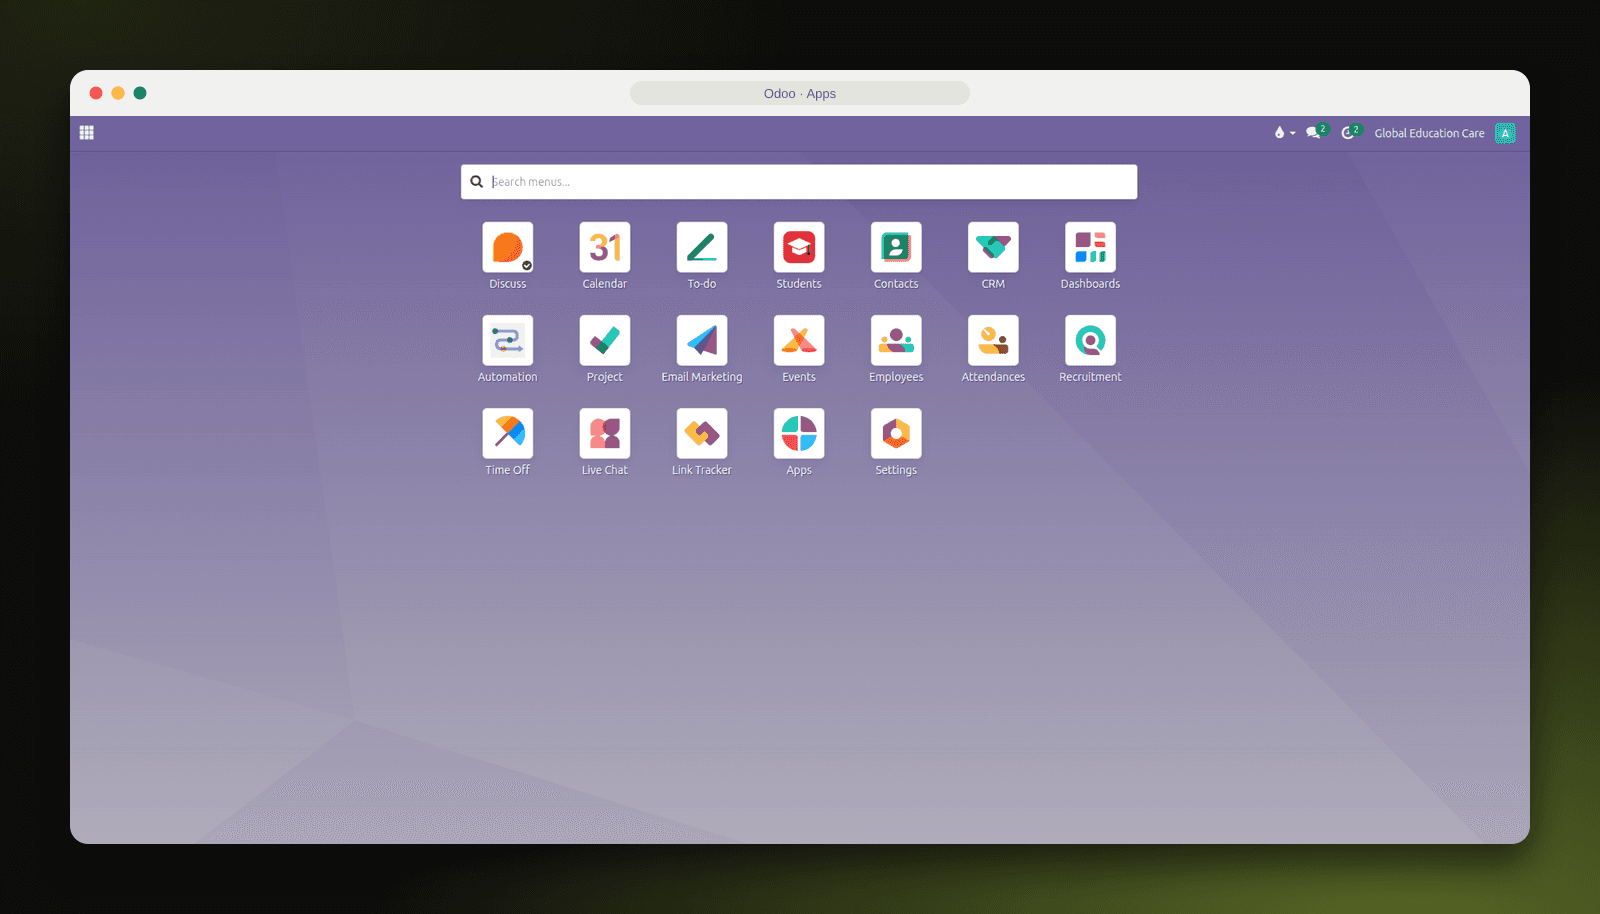Click the Global Education Care company name
Image resolution: width=1600 pixels, height=914 pixels.
(1429, 133)
